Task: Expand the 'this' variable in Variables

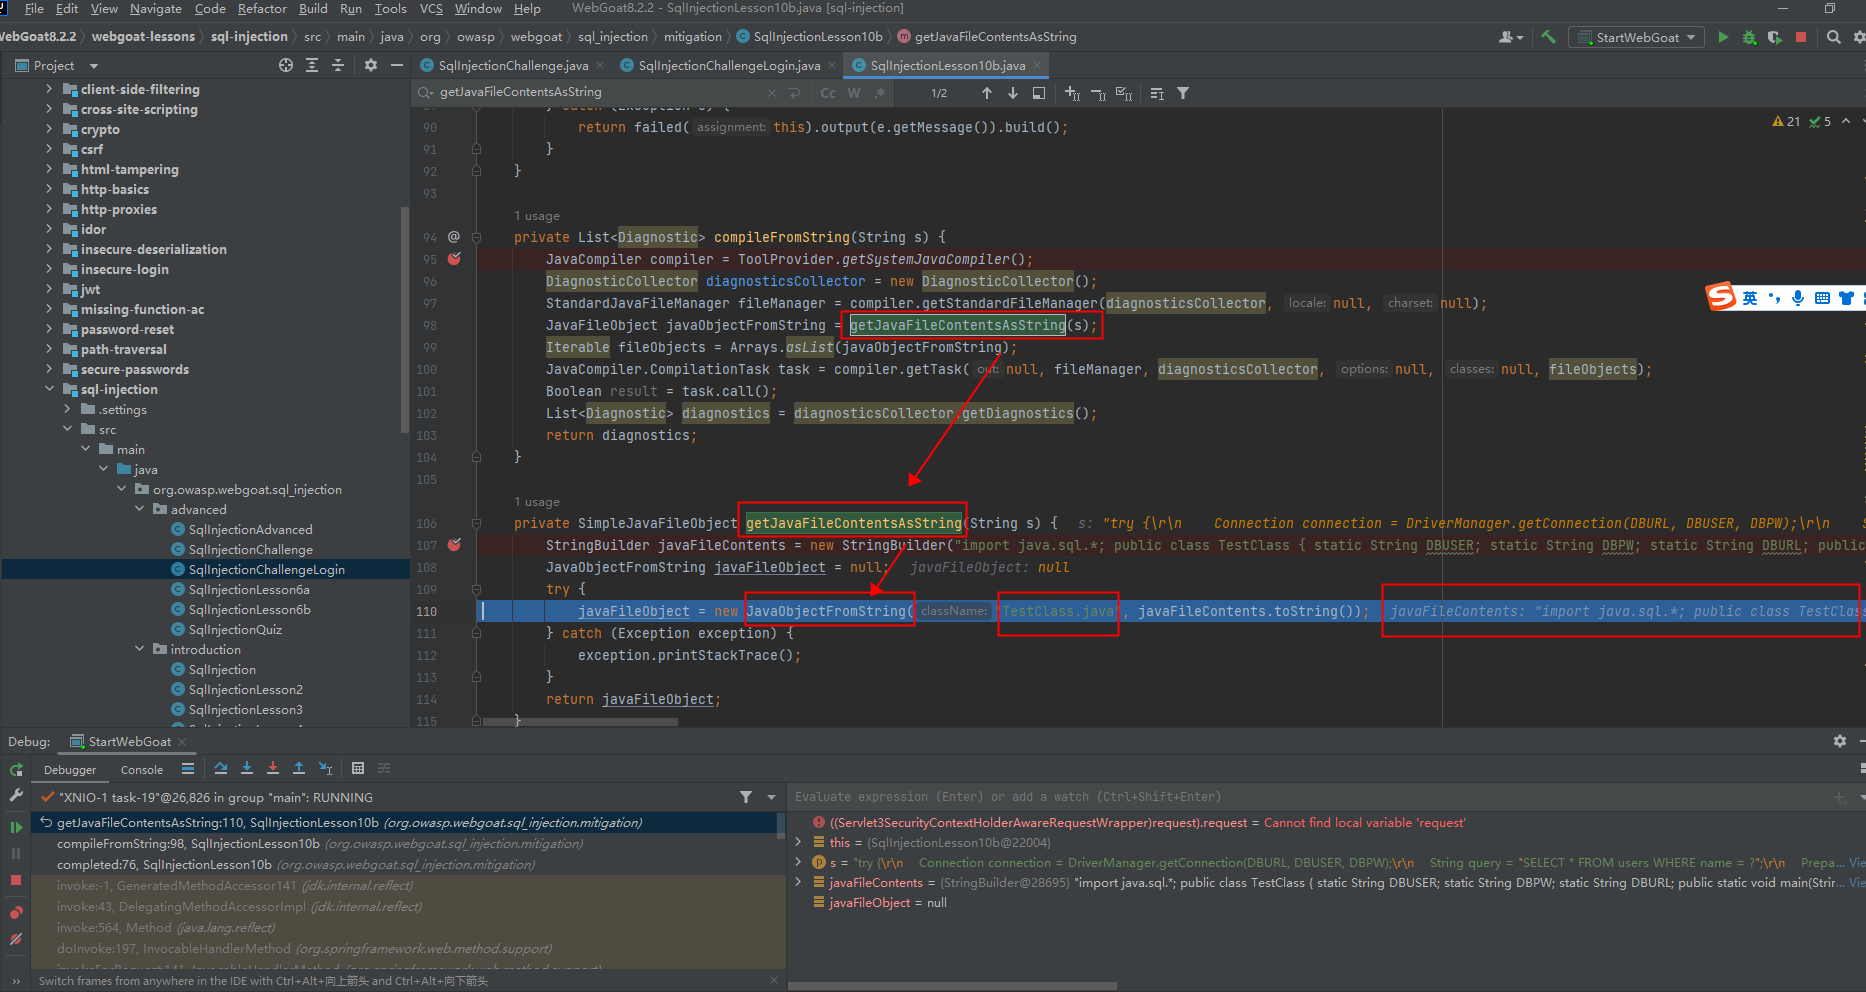Action: point(798,842)
